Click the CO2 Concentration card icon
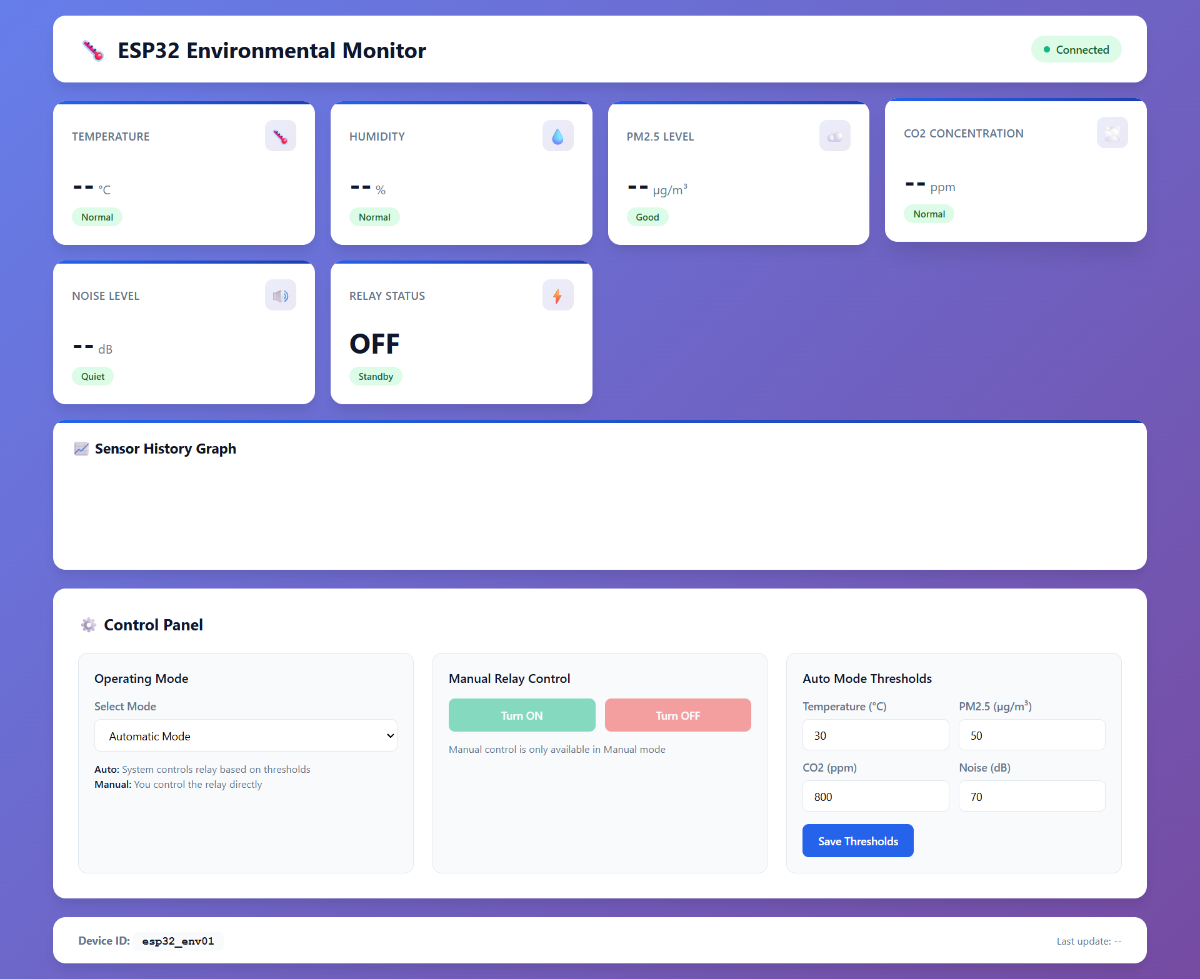The height and width of the screenshot is (979, 1200). coord(1112,133)
